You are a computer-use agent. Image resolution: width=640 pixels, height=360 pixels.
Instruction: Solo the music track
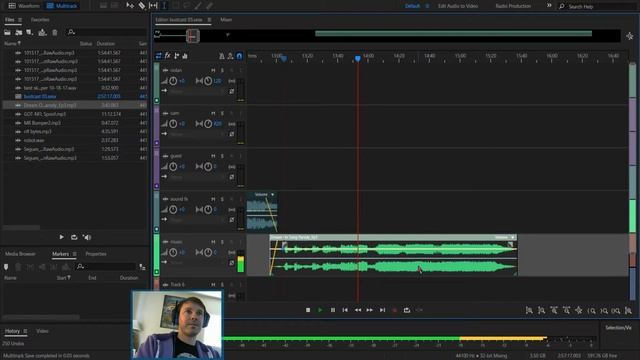click(x=222, y=242)
